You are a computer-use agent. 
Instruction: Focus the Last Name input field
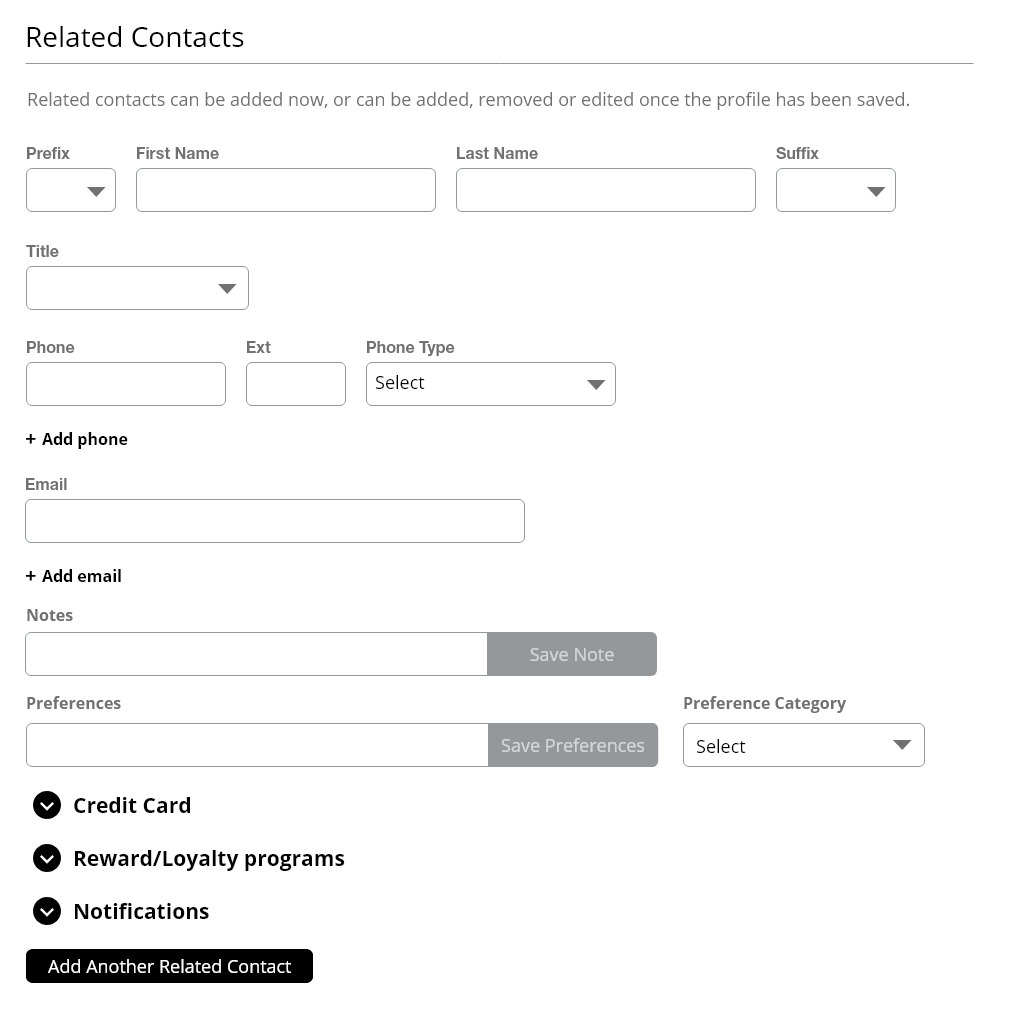[605, 191]
